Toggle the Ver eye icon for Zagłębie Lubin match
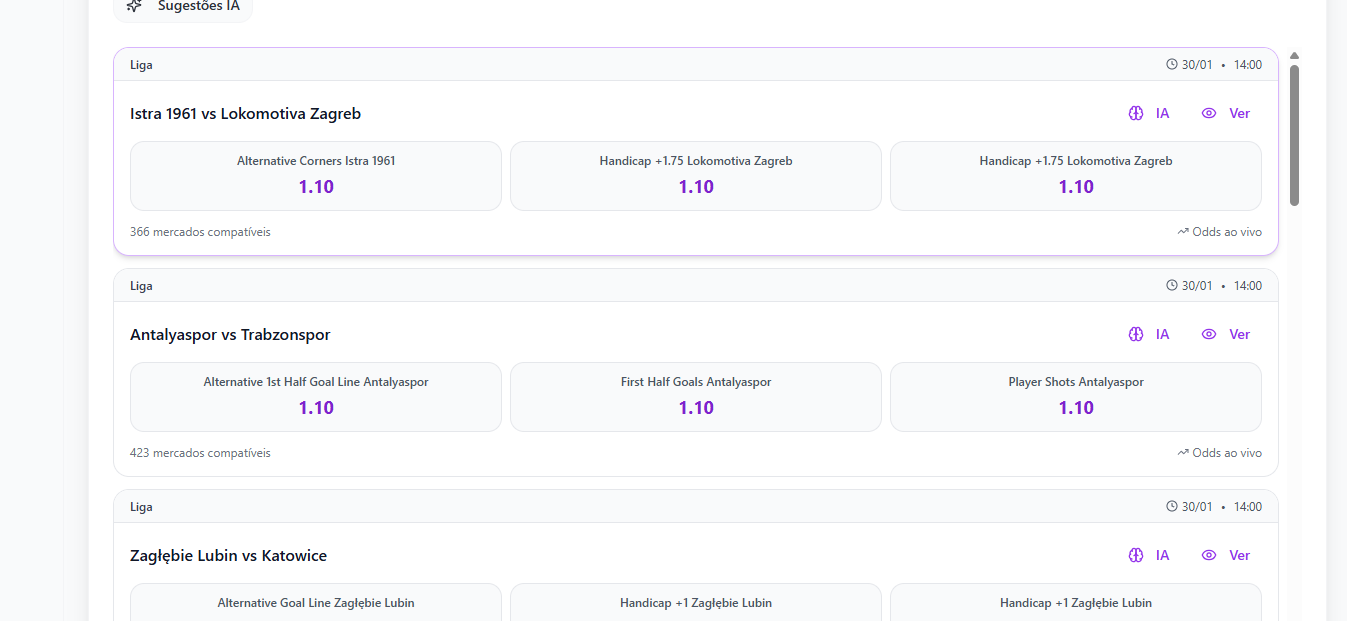The height and width of the screenshot is (621, 1347). (x=1208, y=555)
